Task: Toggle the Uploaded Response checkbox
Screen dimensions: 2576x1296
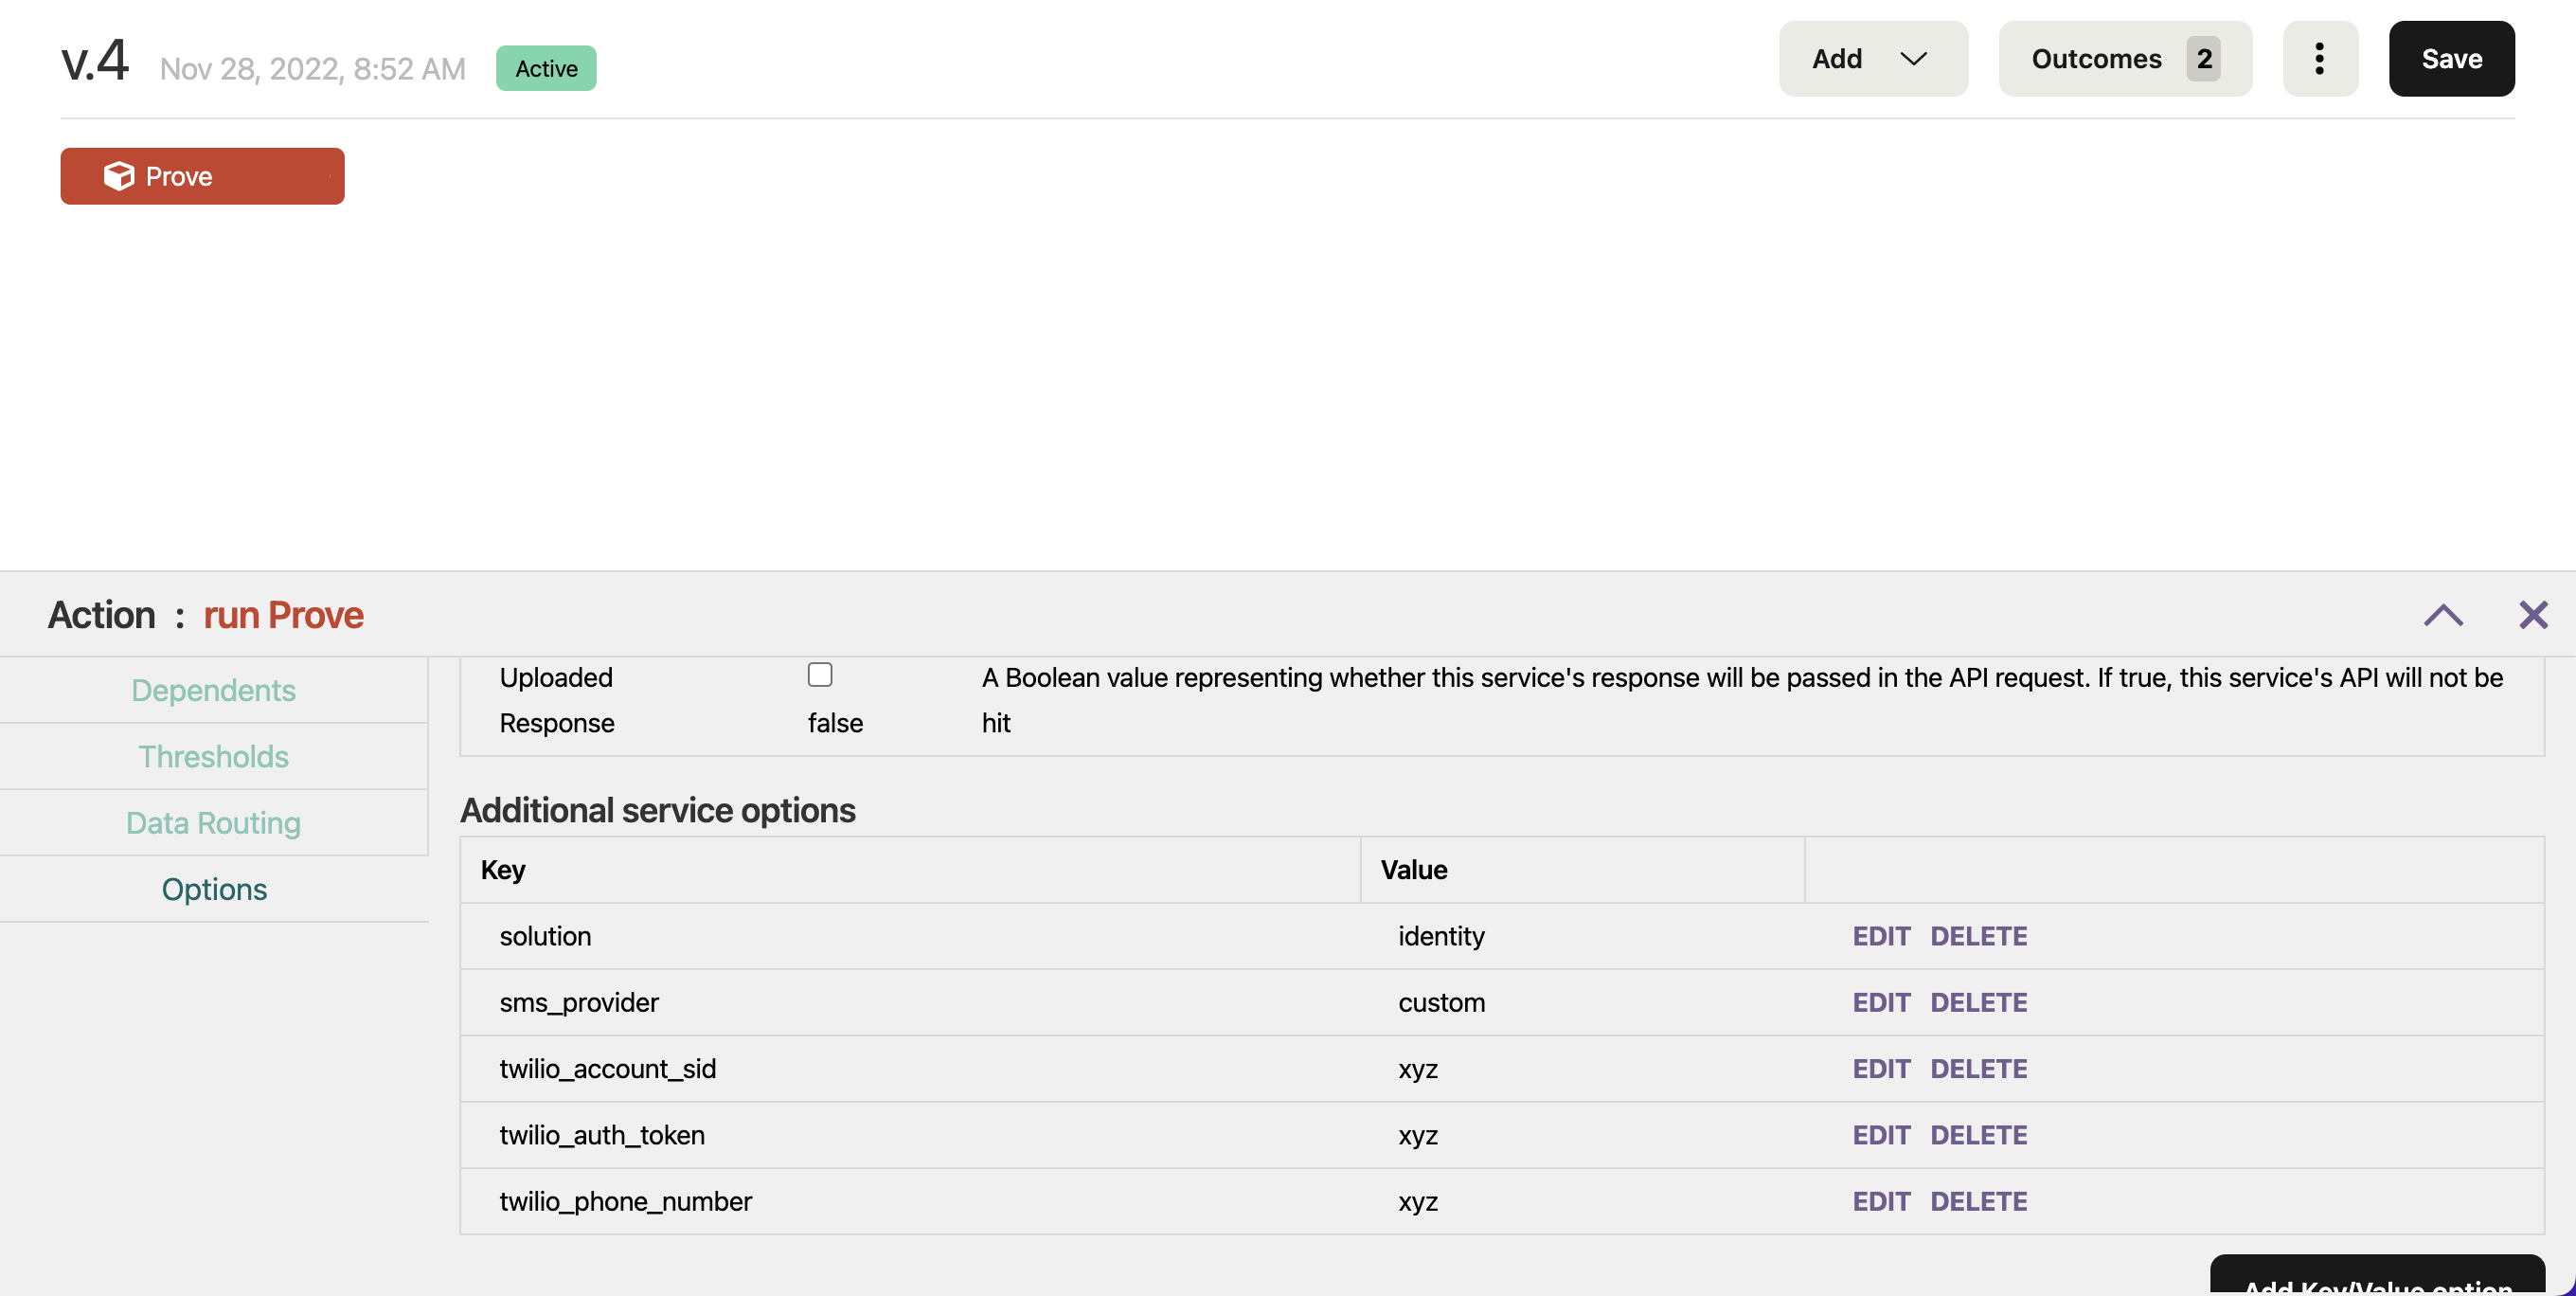Action: point(820,675)
